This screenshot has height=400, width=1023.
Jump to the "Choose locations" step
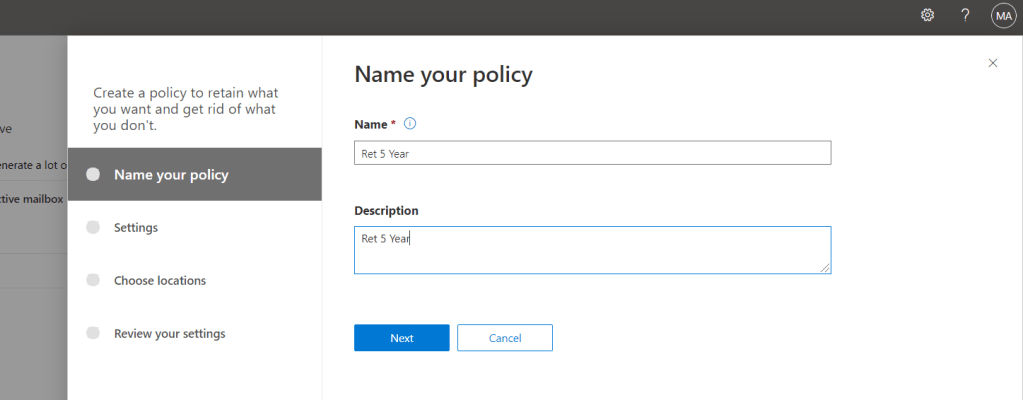coord(160,281)
